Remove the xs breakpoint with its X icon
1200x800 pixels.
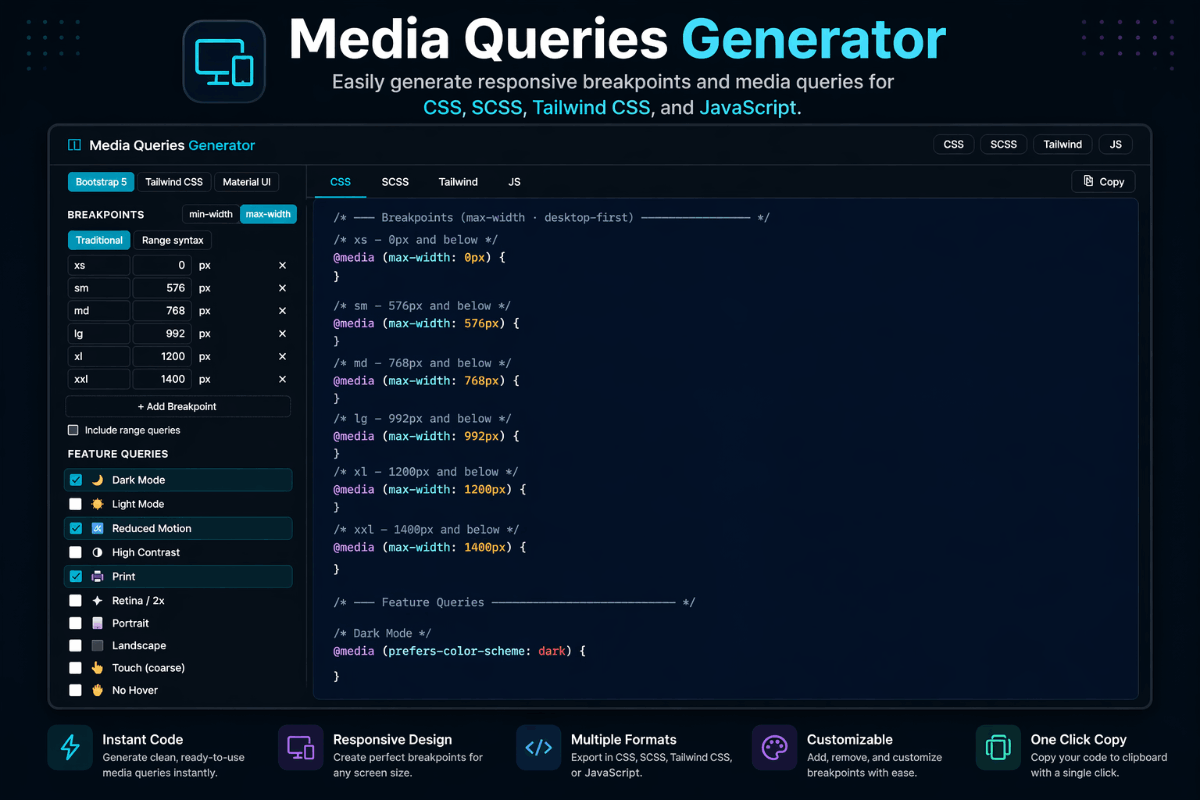coord(282,265)
